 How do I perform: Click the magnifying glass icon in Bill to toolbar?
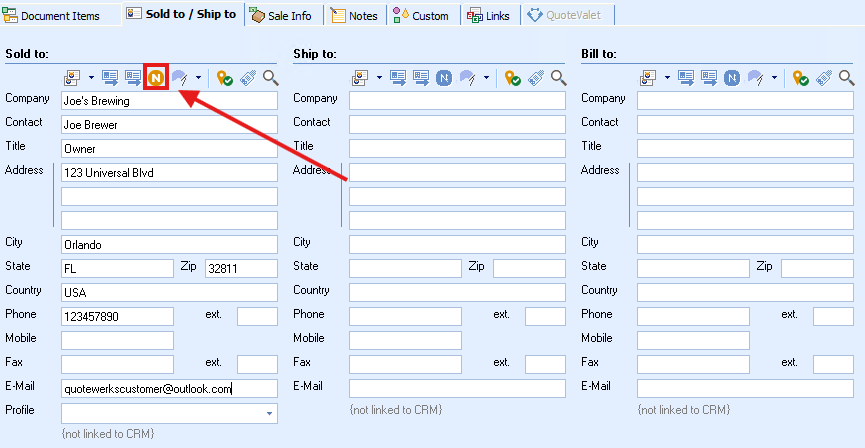point(845,77)
